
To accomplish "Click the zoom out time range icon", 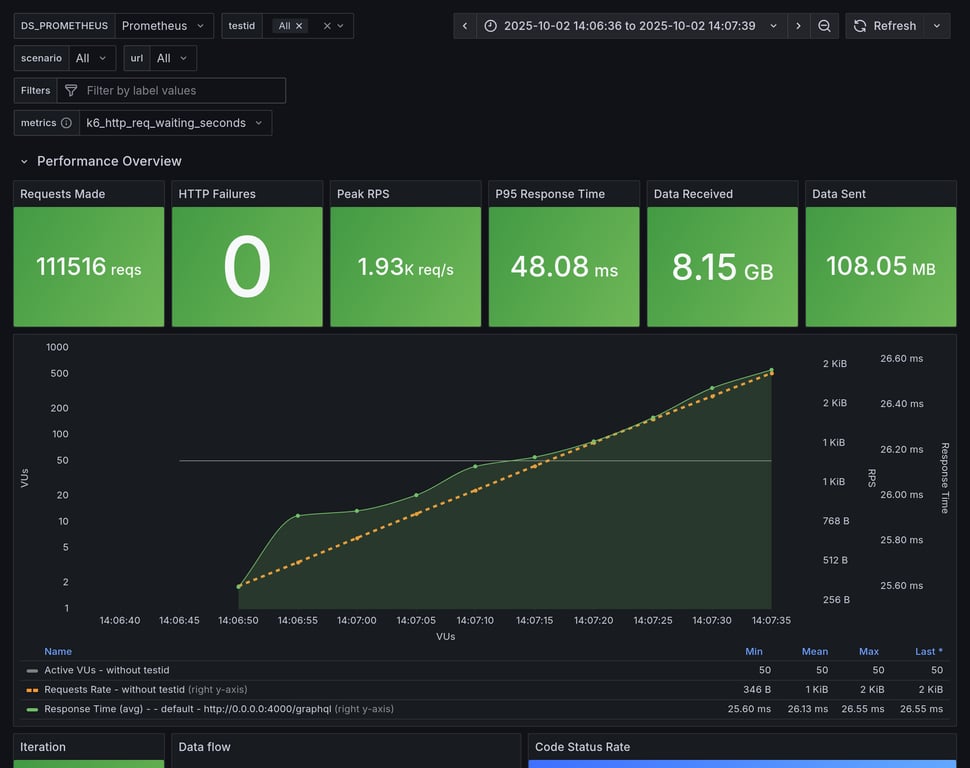I will click(824, 26).
